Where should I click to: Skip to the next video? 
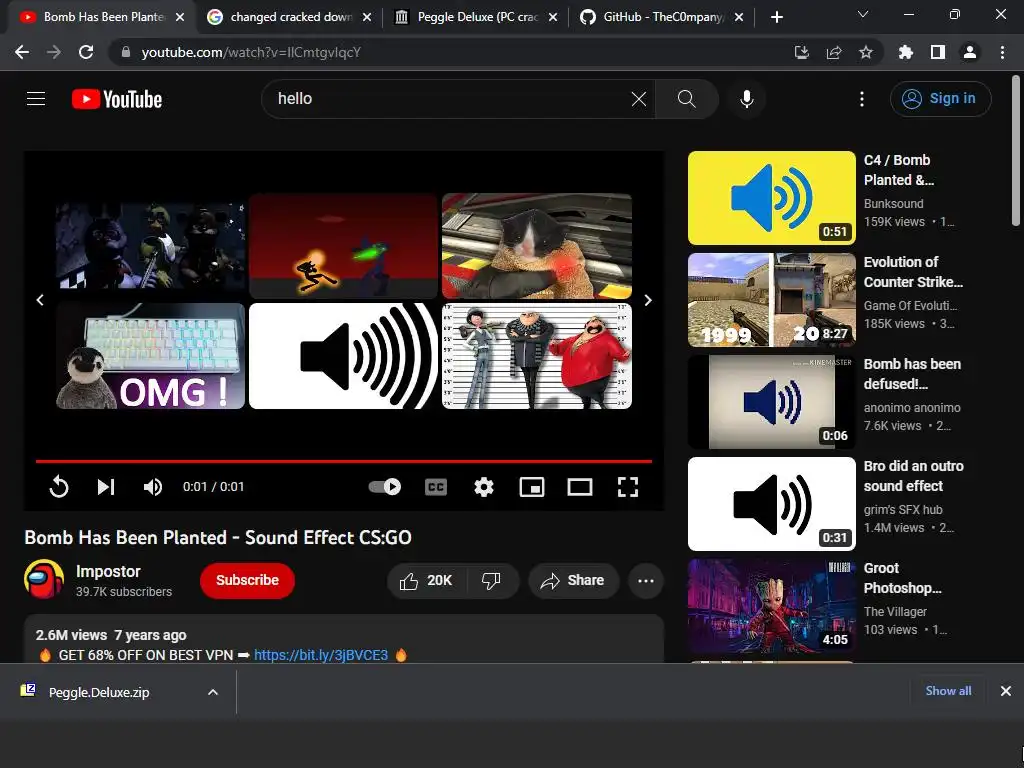pyautogui.click(x=106, y=487)
